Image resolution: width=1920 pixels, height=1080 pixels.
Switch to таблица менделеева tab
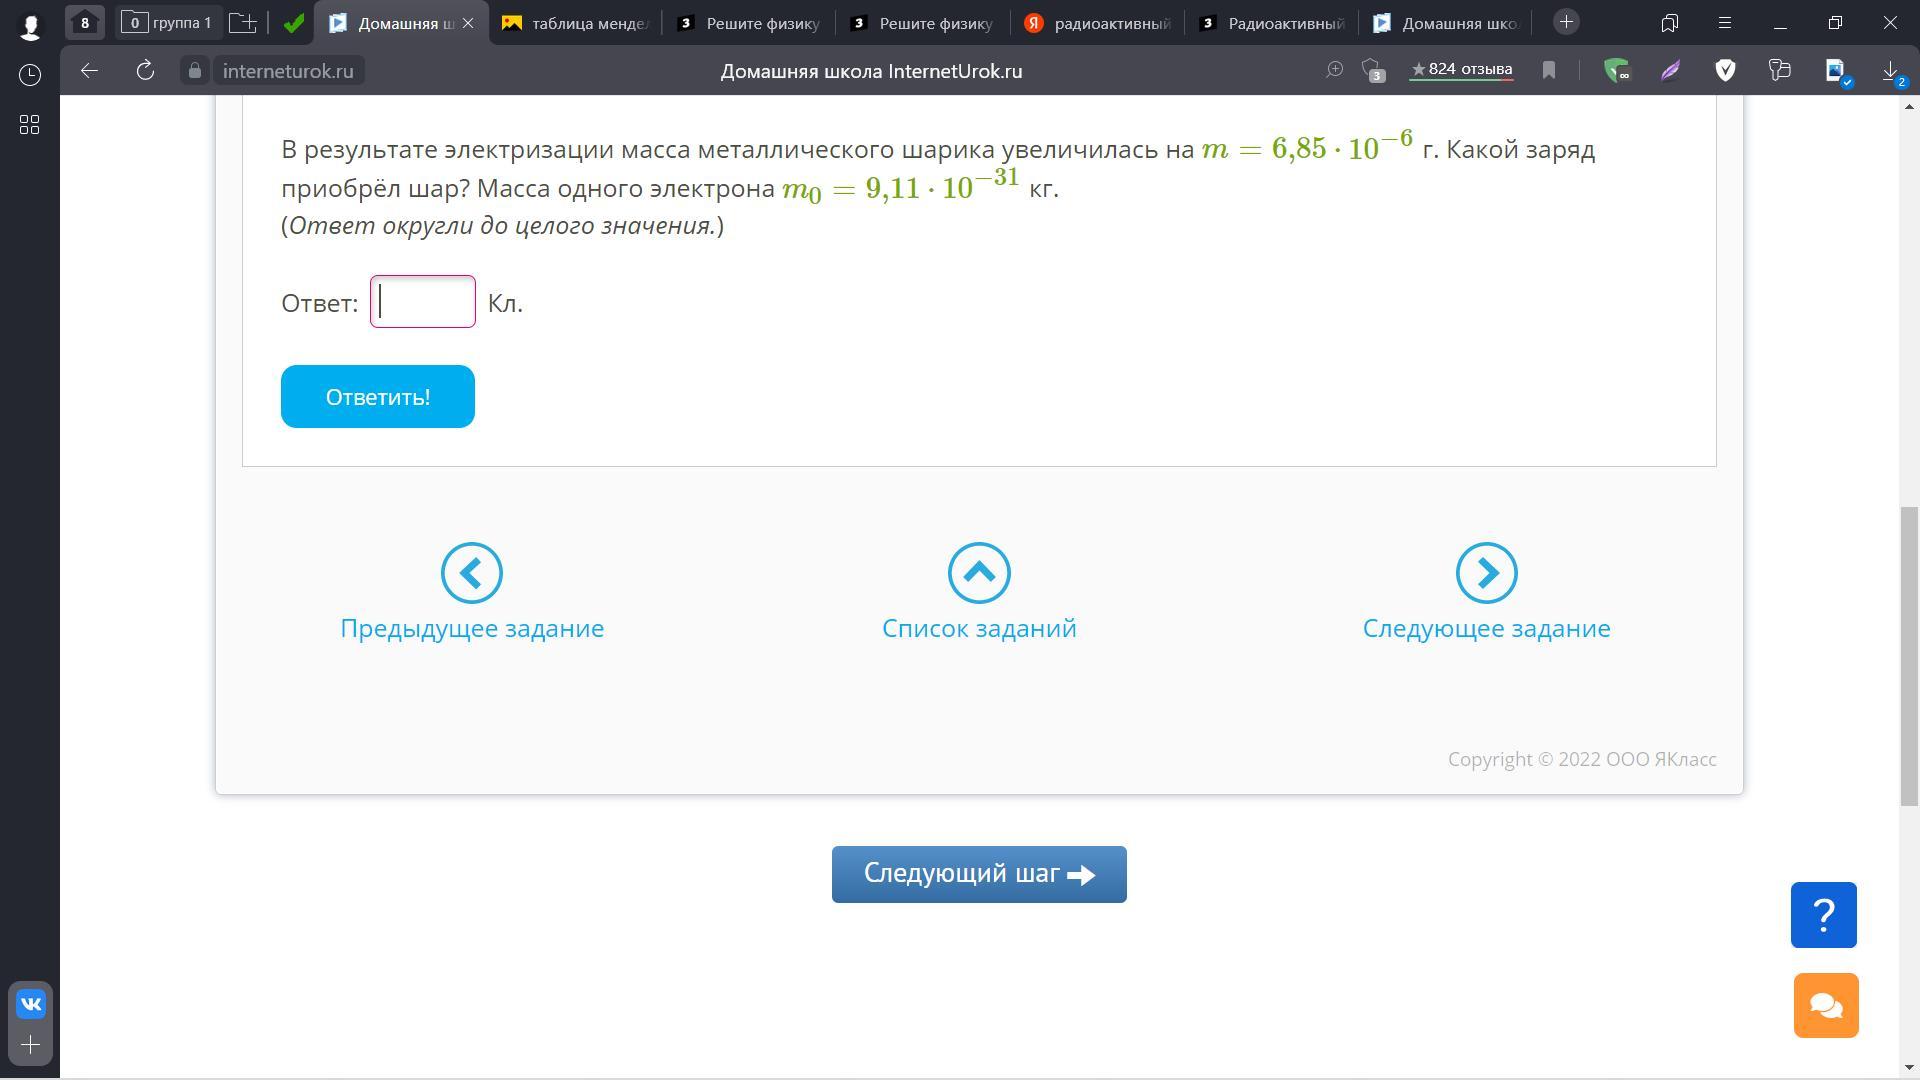576,23
